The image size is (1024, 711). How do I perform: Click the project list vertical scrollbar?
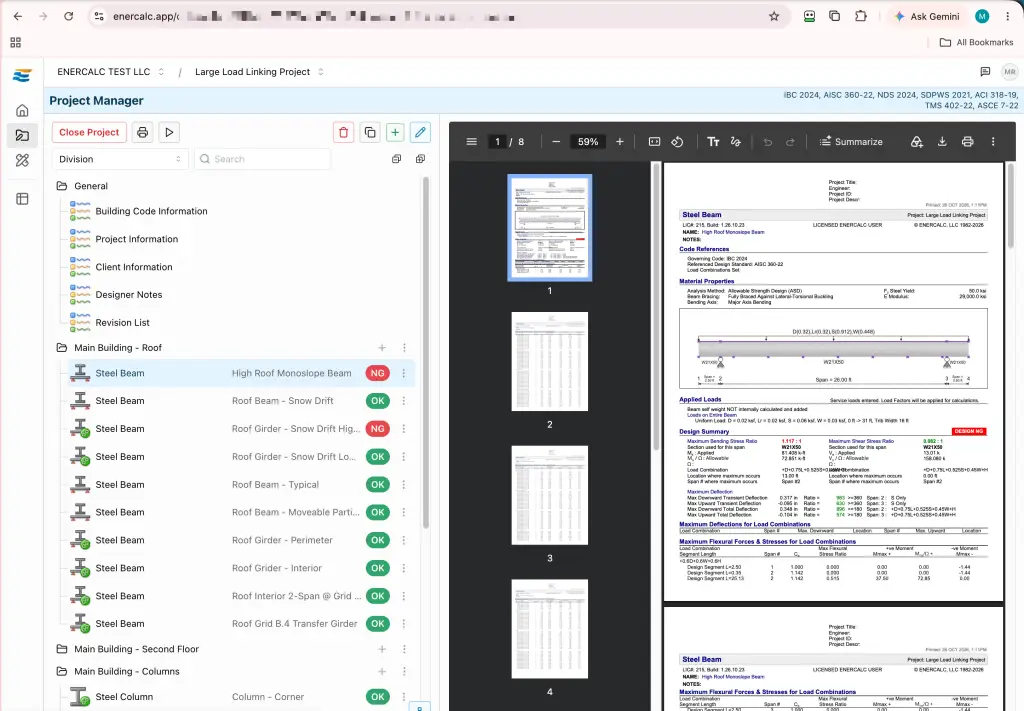coord(426,353)
